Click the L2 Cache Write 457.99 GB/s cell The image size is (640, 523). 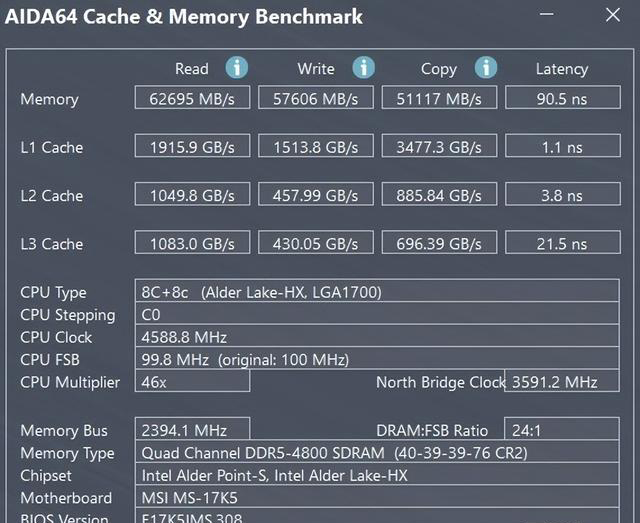pyautogui.click(x=316, y=195)
